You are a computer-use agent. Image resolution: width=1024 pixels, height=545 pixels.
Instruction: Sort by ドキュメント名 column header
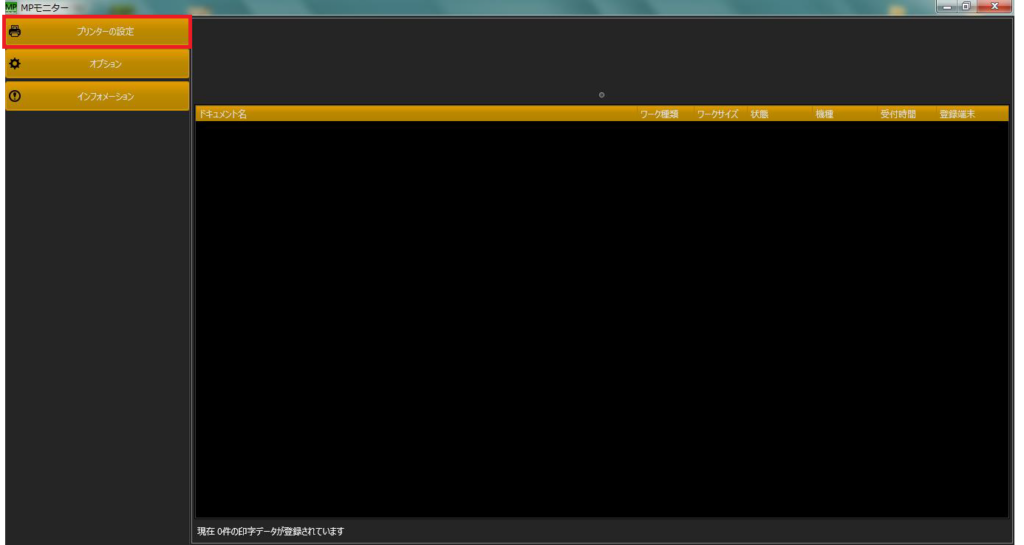point(223,114)
